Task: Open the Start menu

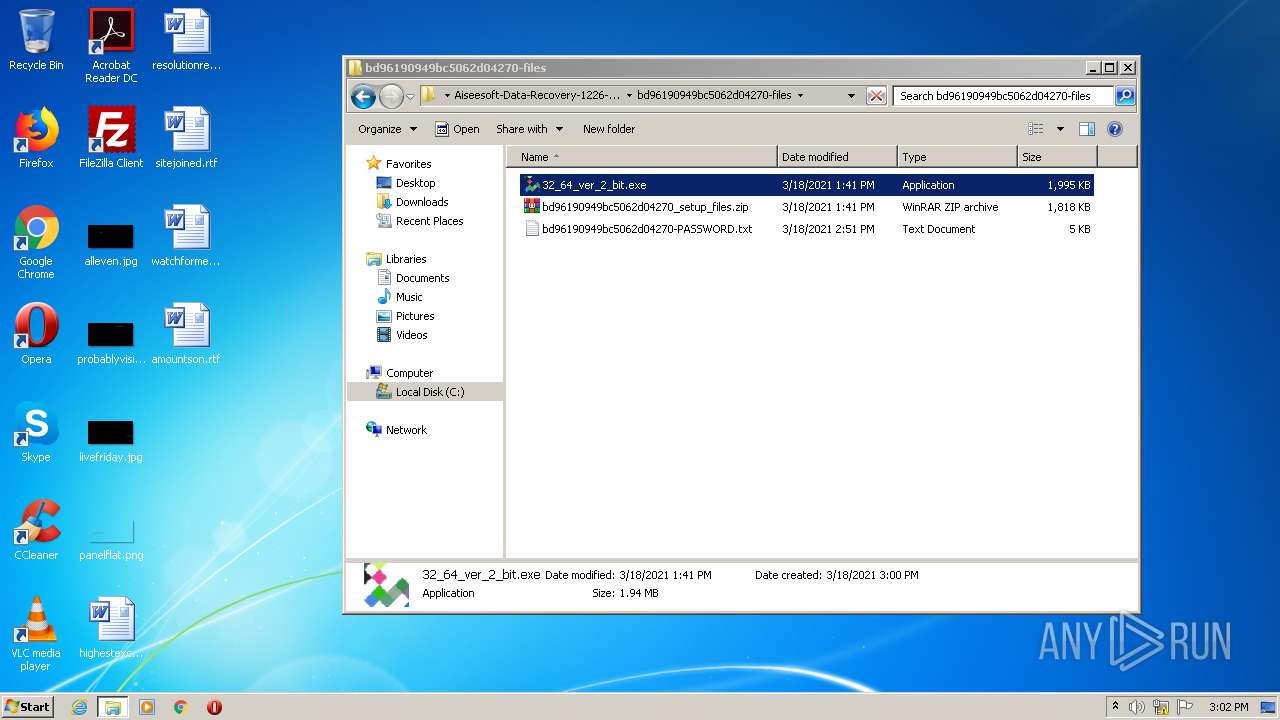Action: (x=27, y=707)
